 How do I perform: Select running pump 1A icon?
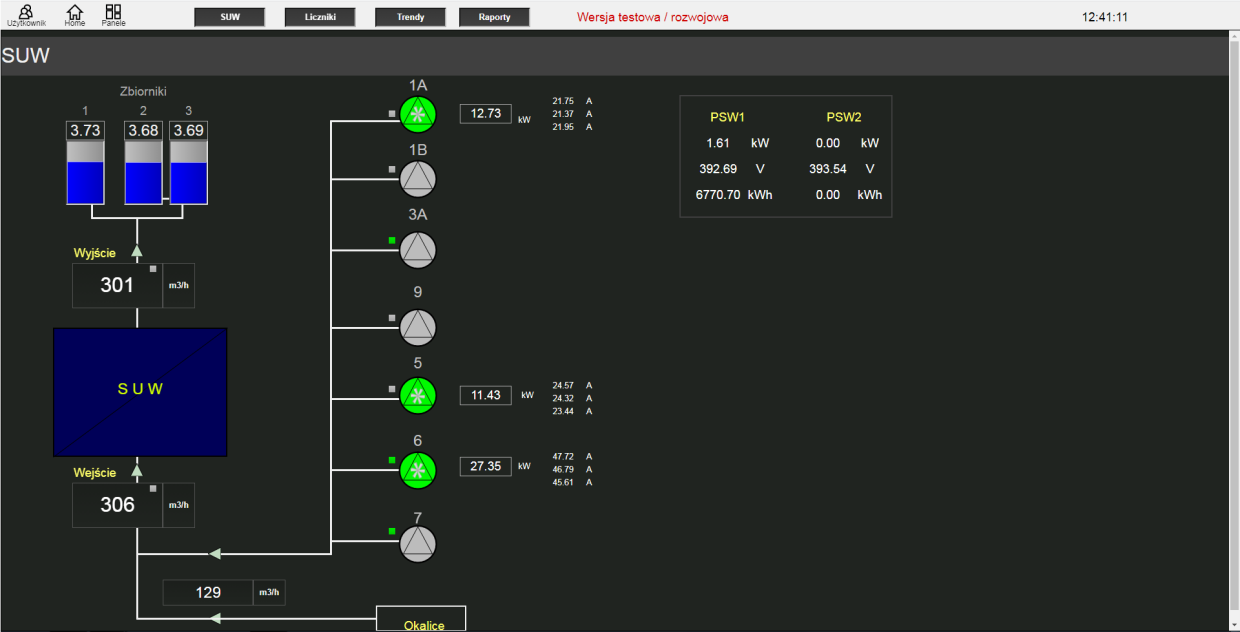[418, 114]
